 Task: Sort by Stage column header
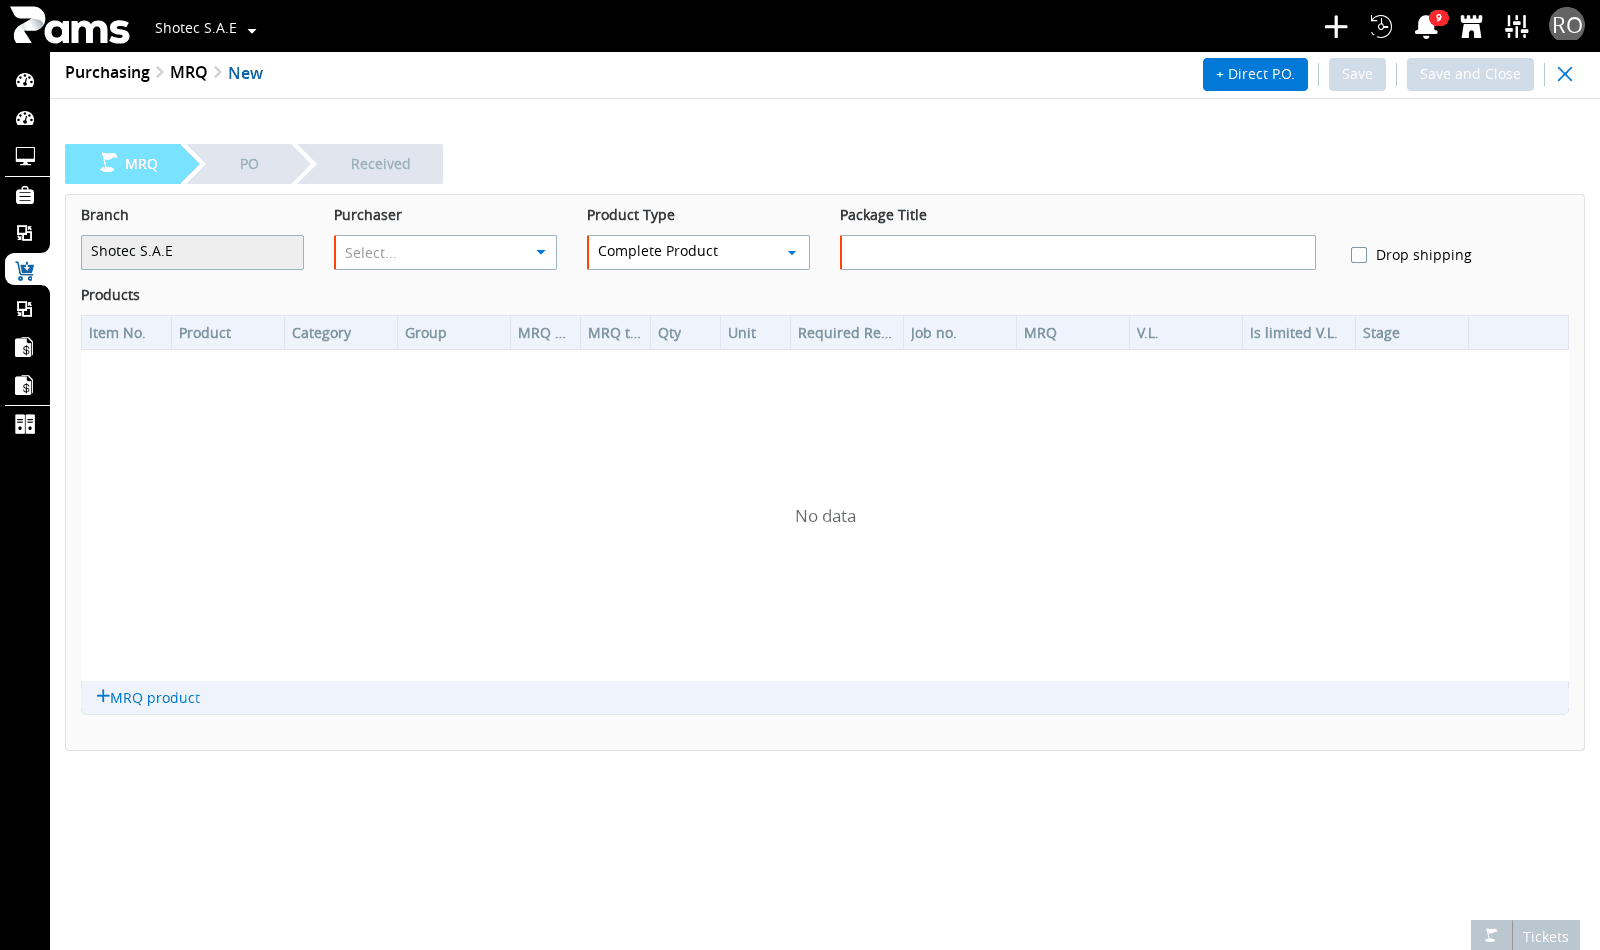click(1412, 333)
